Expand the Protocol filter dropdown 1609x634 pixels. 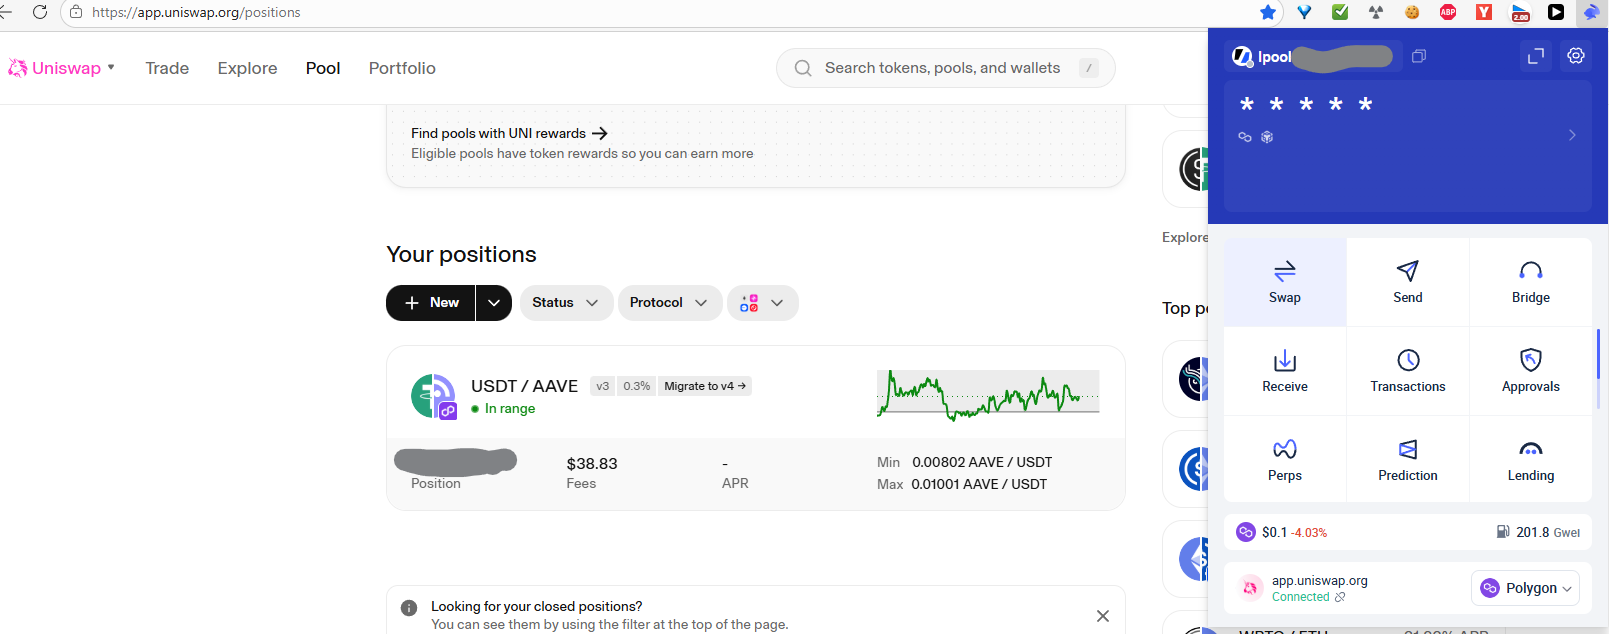(x=669, y=303)
